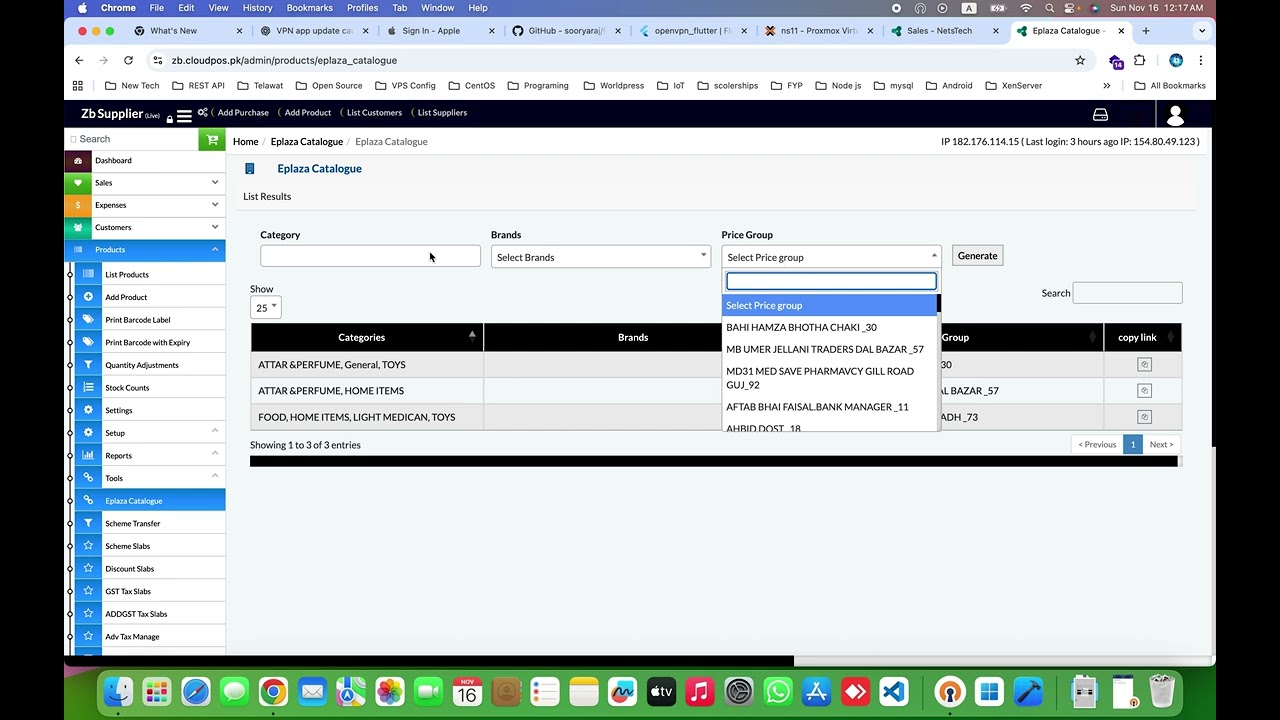Open the Dashboard sidebar icon
The image size is (1280, 720).
pyautogui.click(x=78, y=160)
